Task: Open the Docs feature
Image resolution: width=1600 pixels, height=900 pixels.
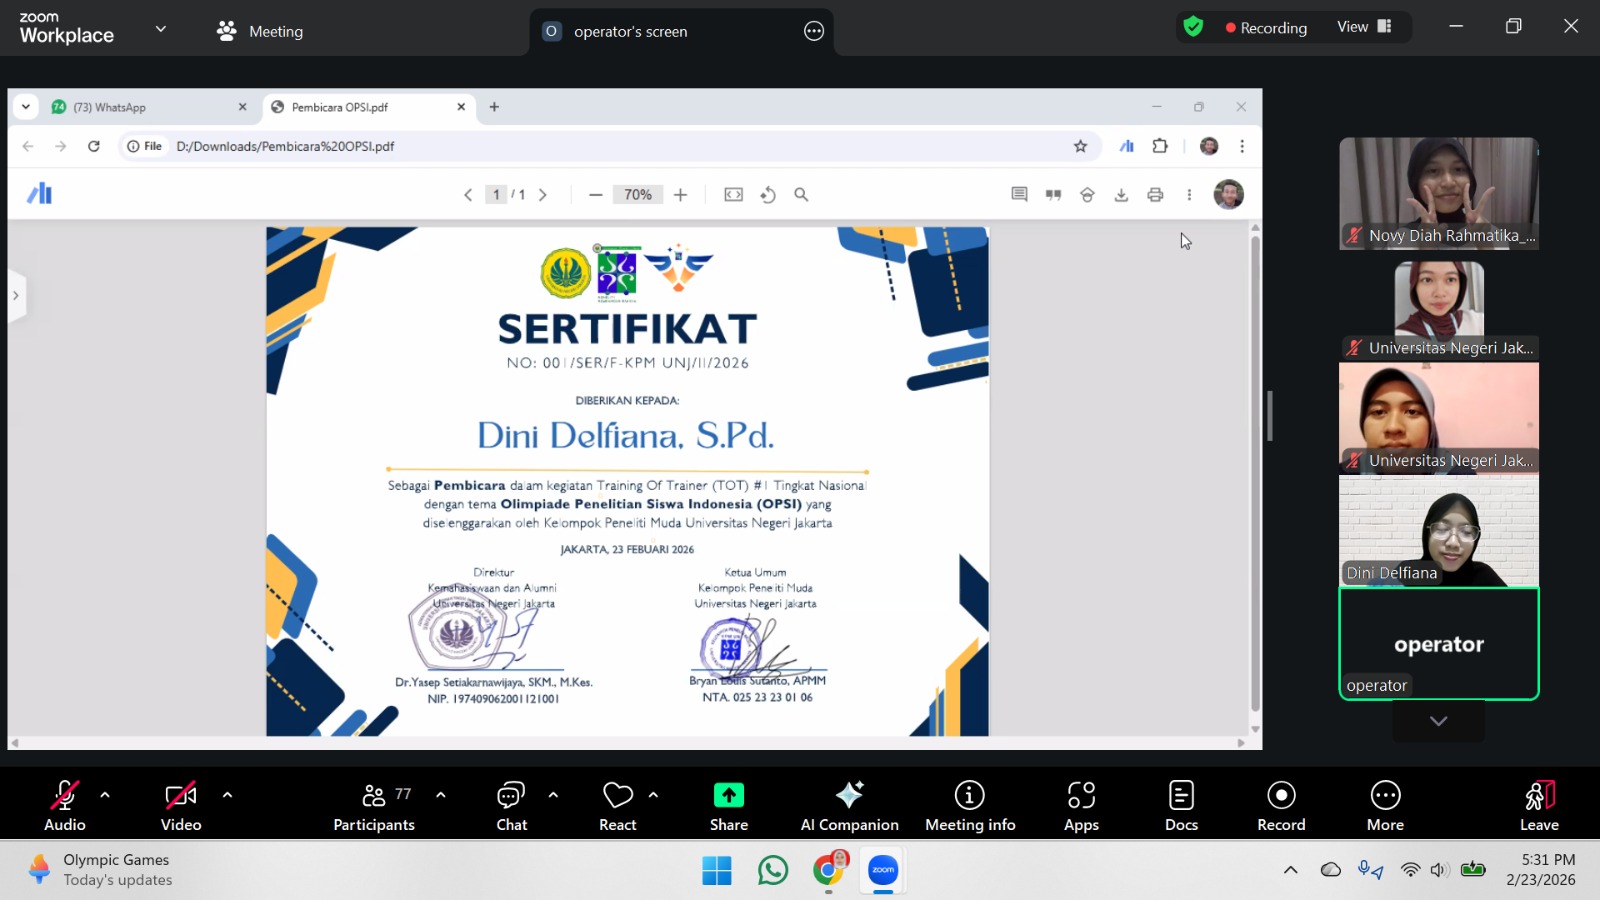Action: (x=1181, y=805)
